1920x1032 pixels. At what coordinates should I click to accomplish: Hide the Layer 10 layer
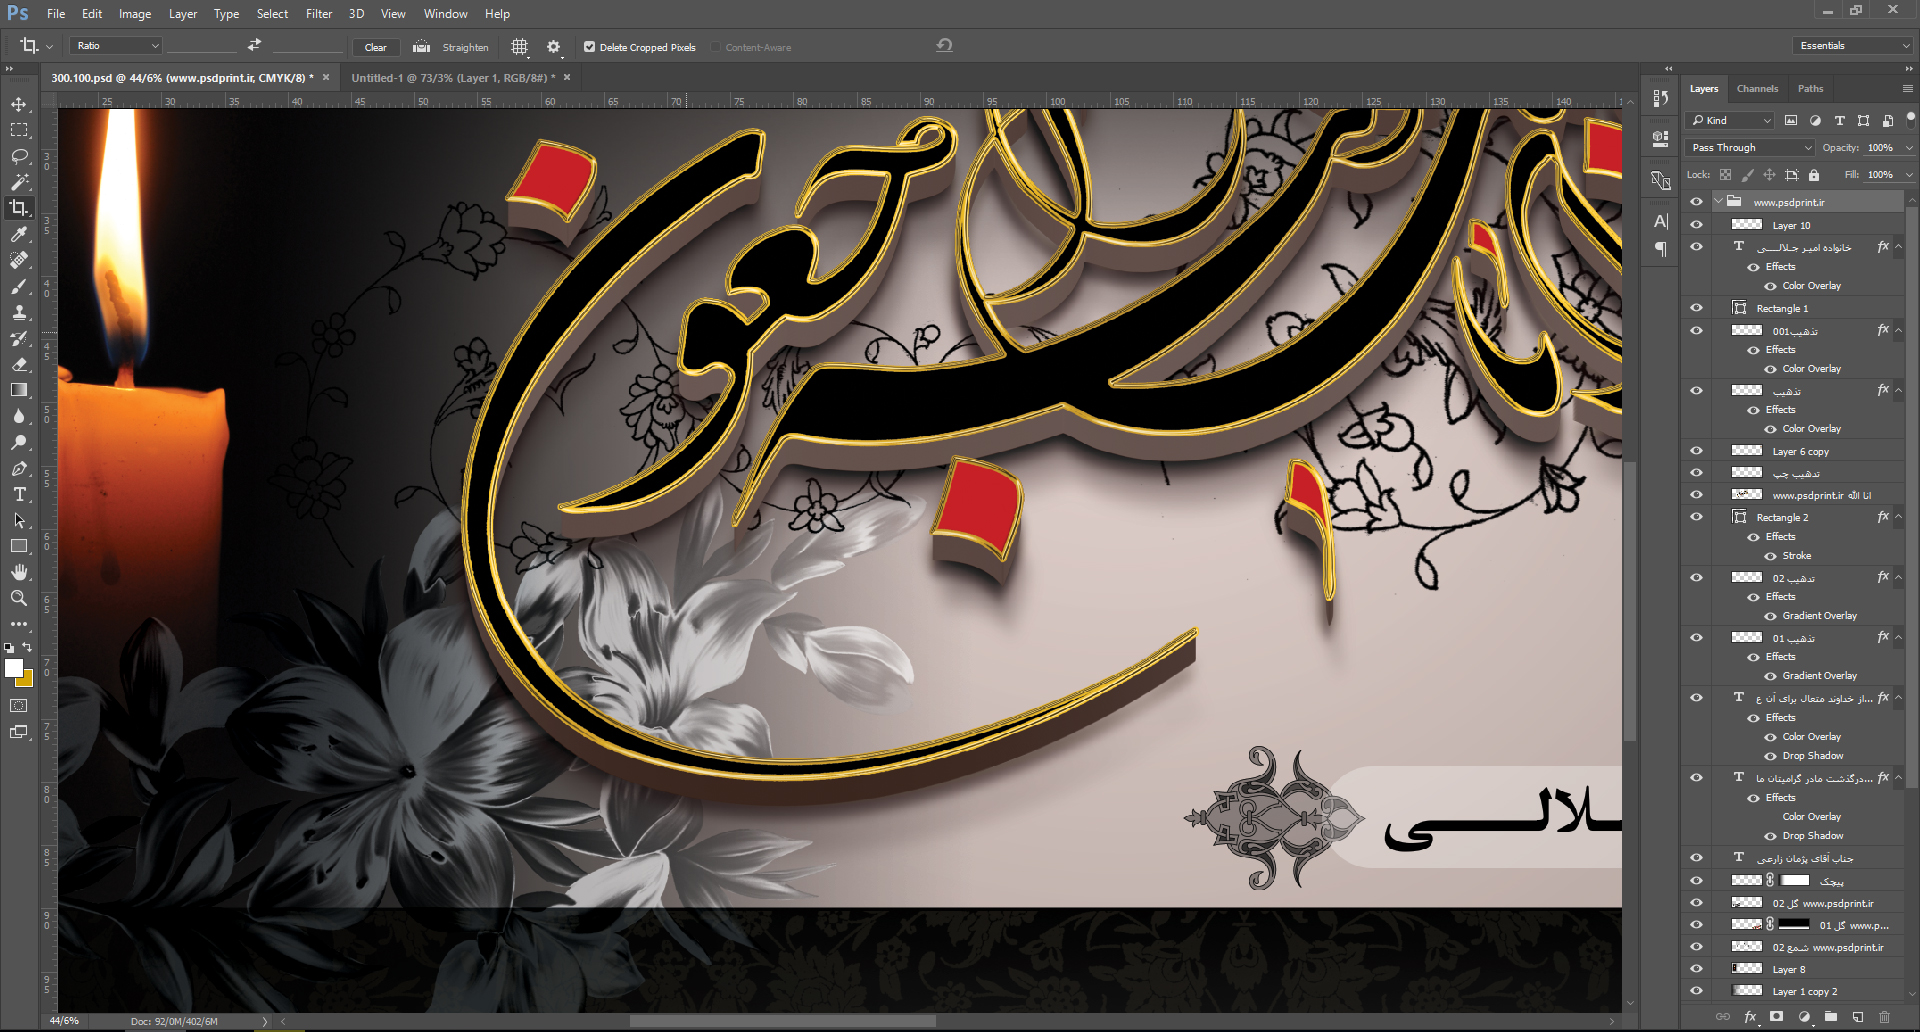1696,225
